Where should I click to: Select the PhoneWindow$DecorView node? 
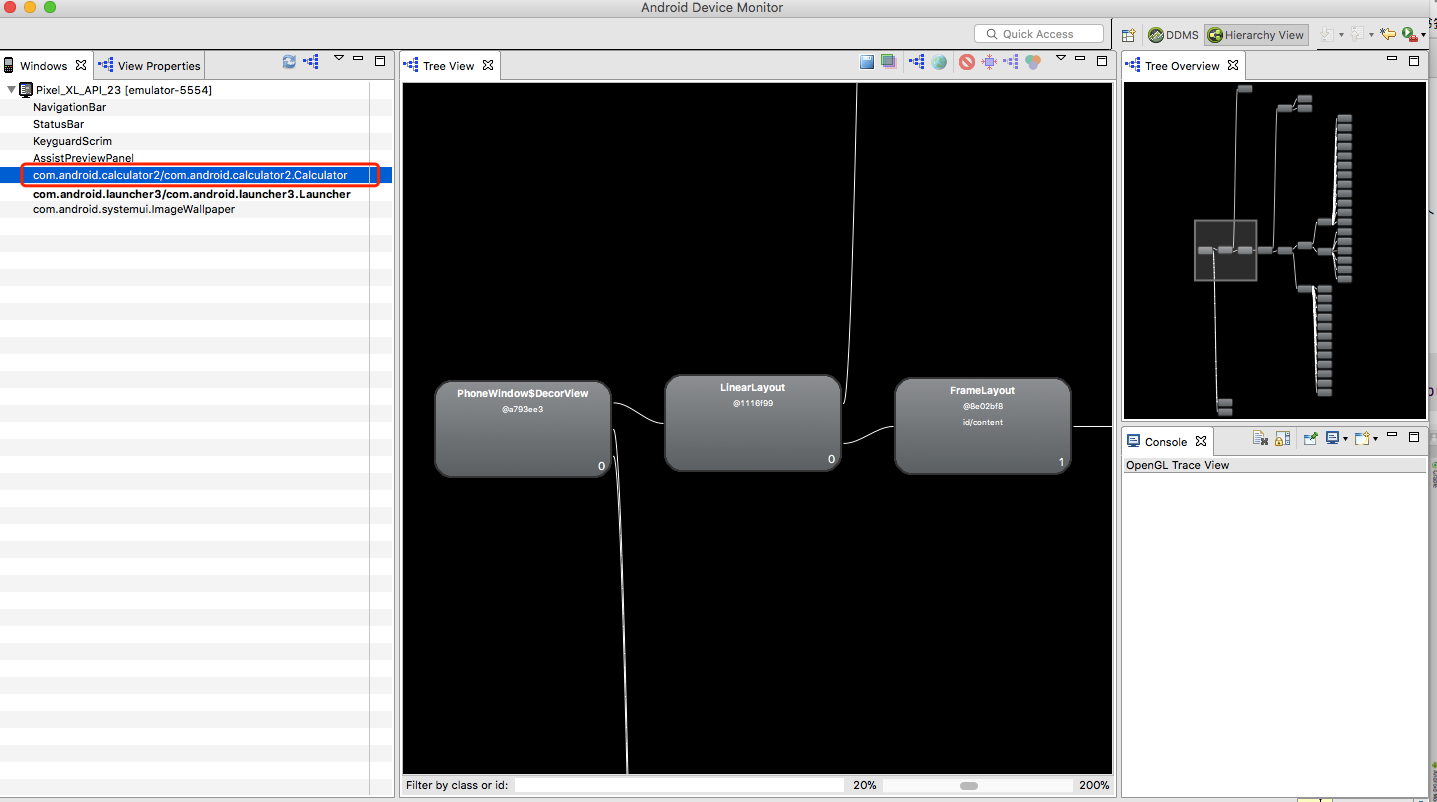click(523, 428)
